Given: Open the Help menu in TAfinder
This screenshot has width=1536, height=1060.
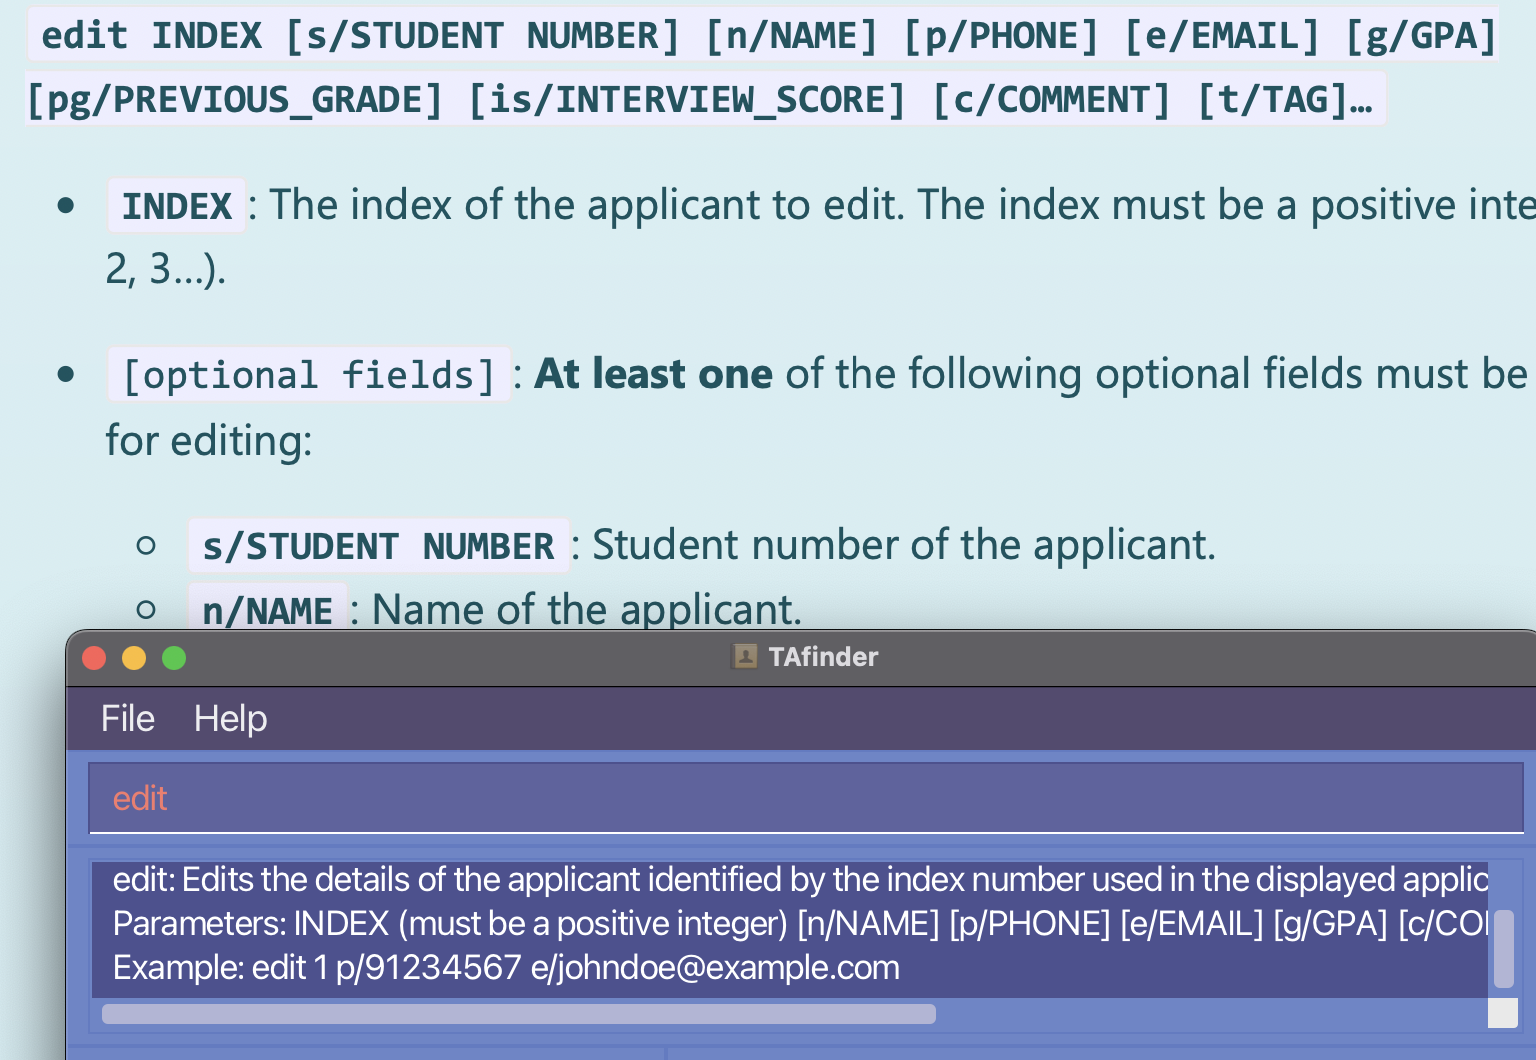Looking at the screenshot, I should click(230, 718).
